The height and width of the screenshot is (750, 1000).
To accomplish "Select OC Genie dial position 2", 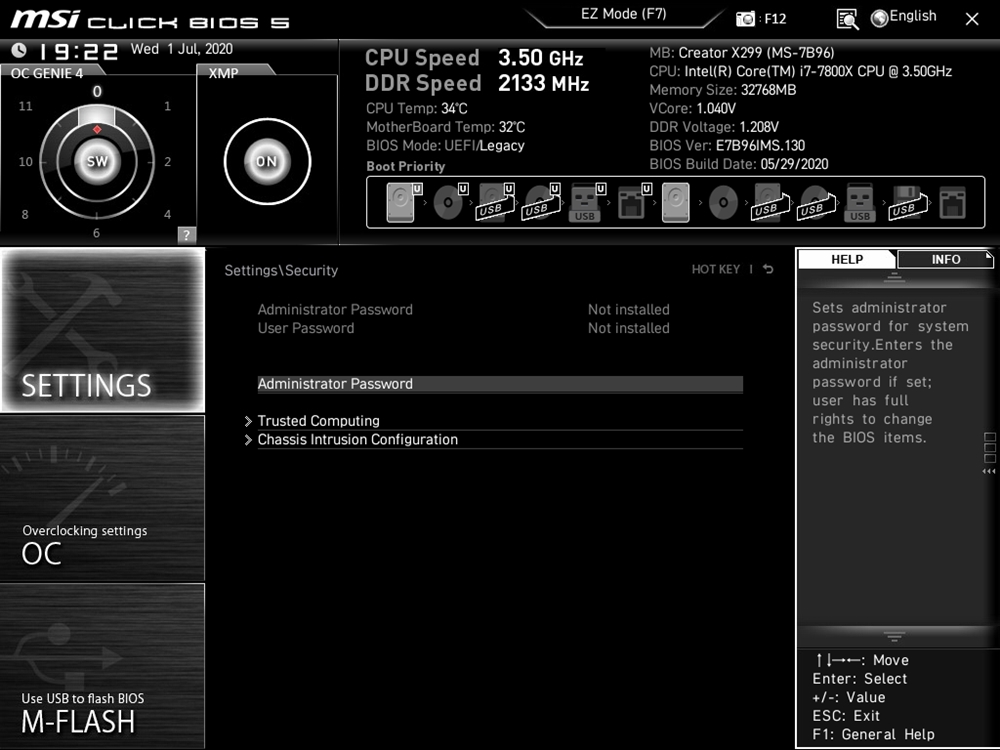I will point(168,162).
